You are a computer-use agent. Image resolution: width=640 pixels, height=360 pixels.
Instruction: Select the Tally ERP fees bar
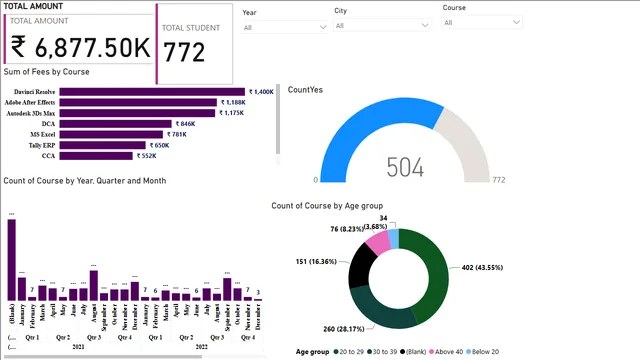pyautogui.click(x=102, y=145)
